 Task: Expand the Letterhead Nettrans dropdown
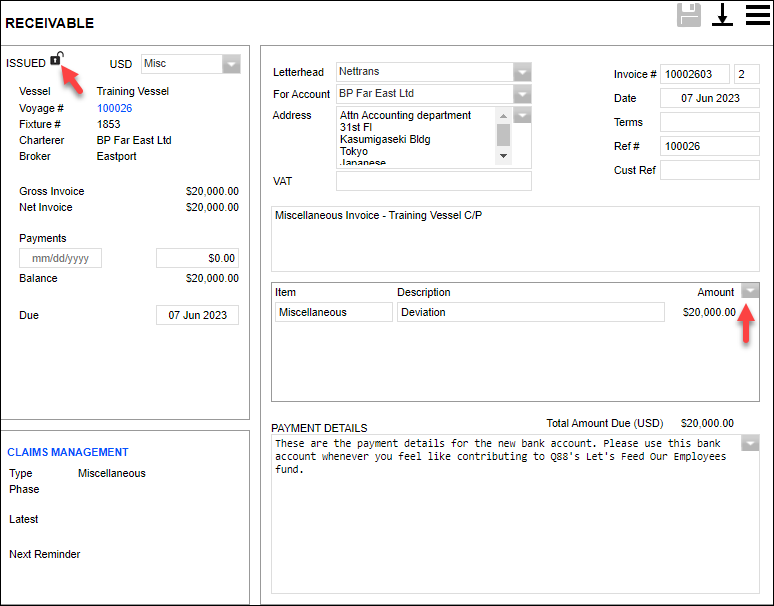click(522, 72)
